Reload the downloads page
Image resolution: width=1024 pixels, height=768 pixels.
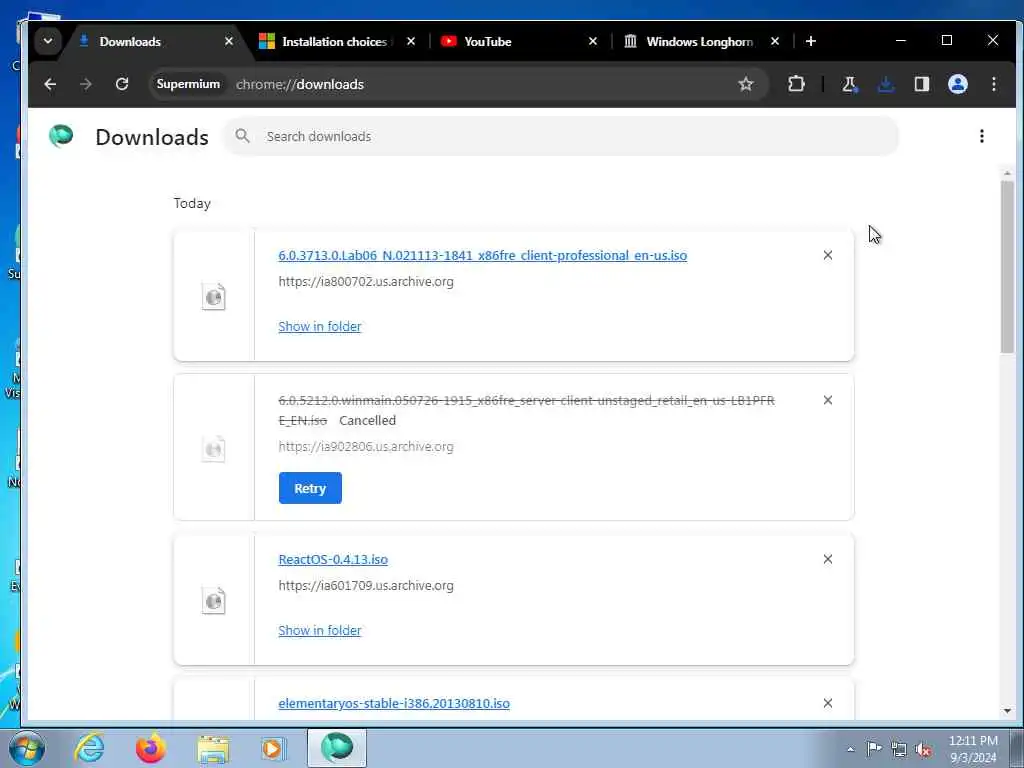point(121,84)
